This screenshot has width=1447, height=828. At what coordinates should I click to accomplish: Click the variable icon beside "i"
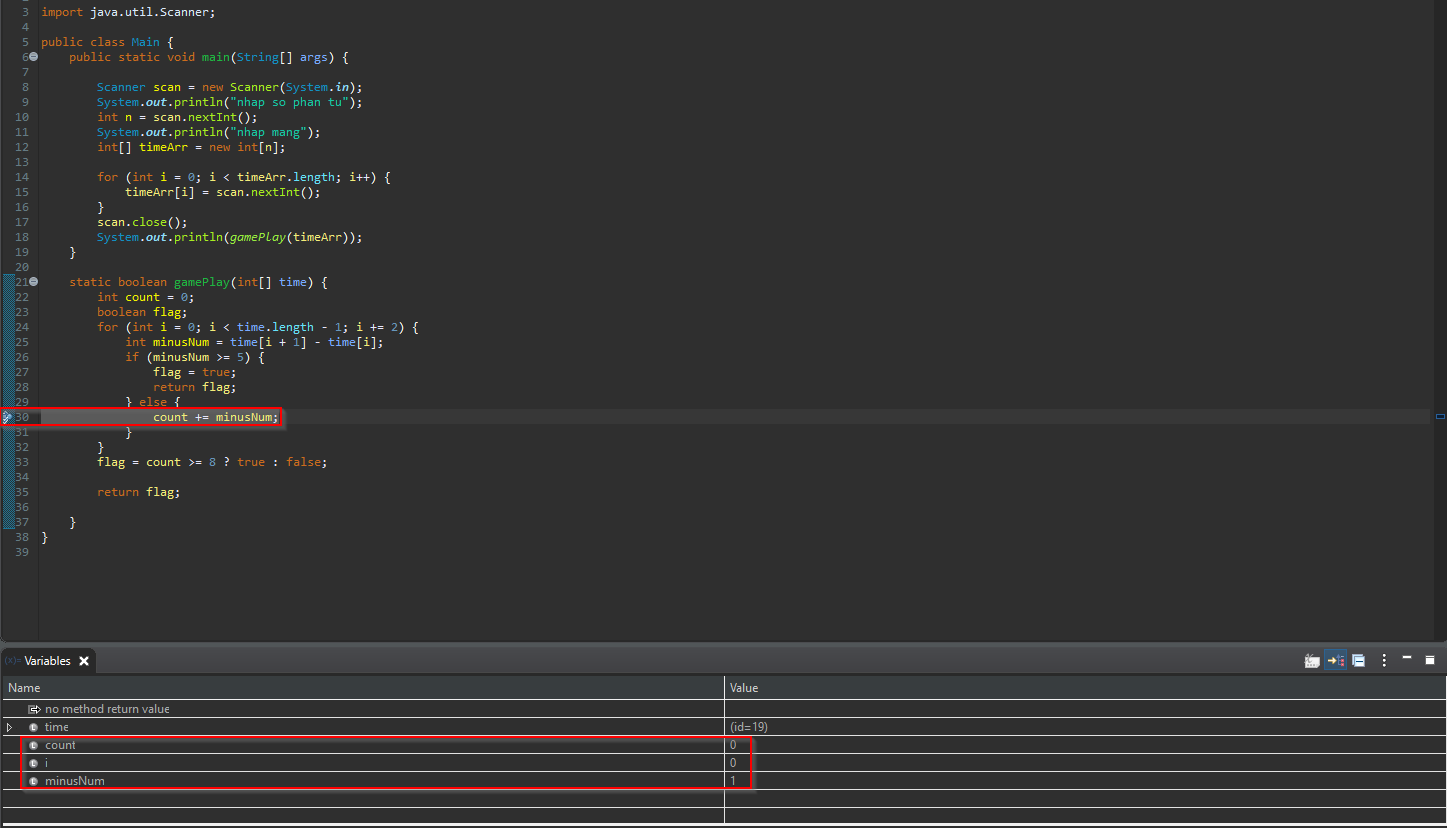coord(33,762)
